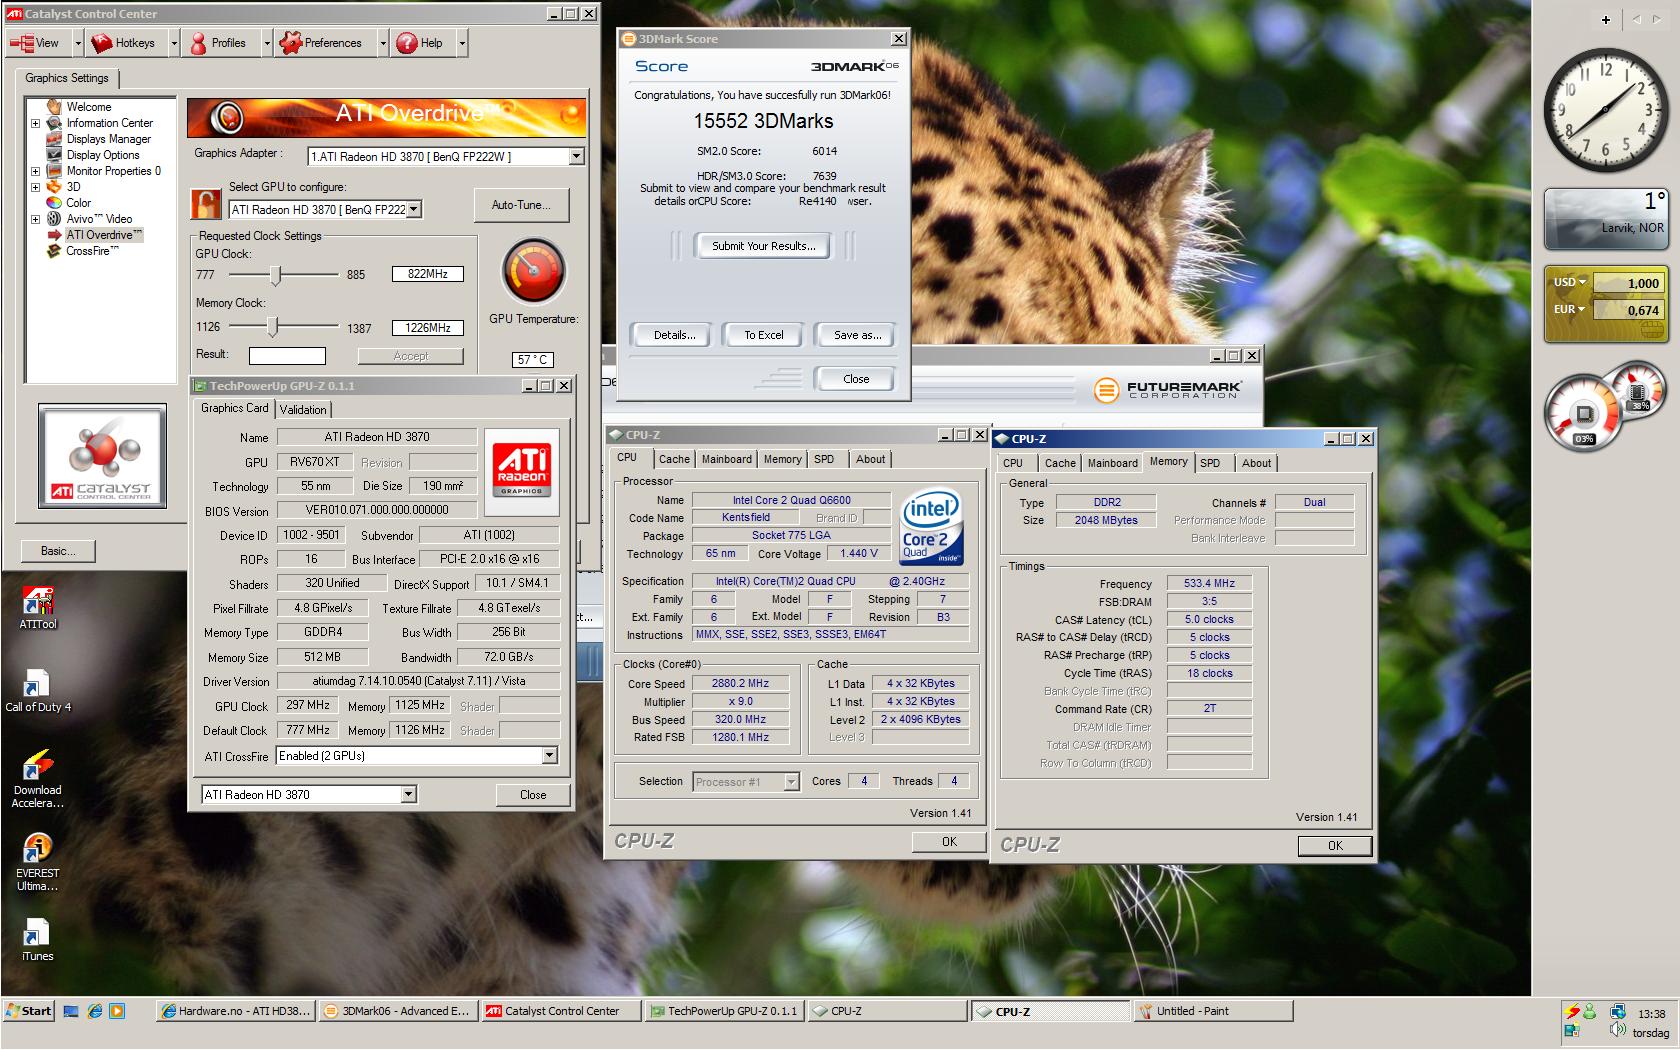Image resolution: width=1680 pixels, height=1050 pixels.
Task: Open the Cache tab in left CPU-Z
Action: 674,459
